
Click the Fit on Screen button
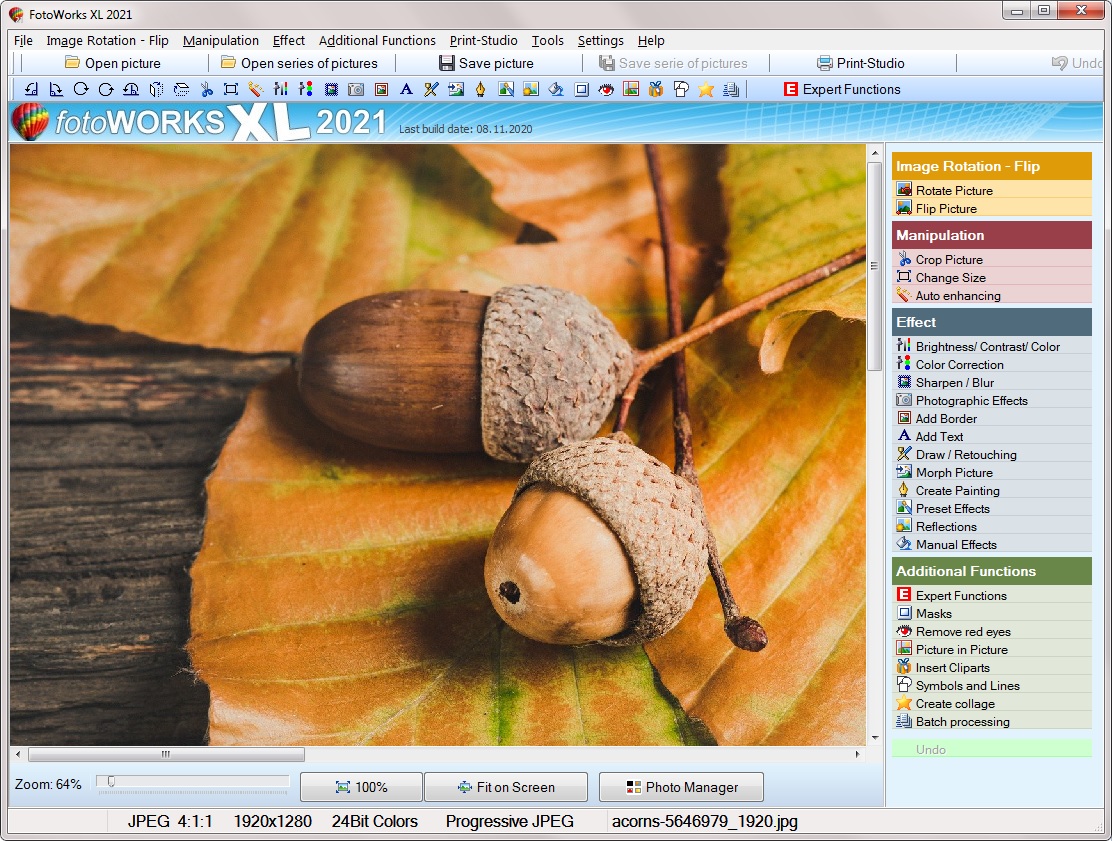[506, 787]
